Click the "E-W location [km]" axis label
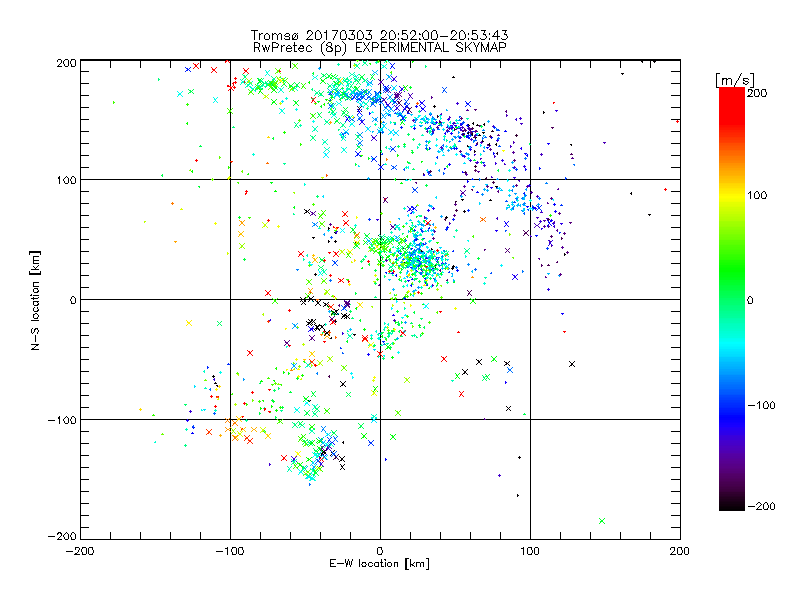This screenshot has width=800, height=600. coord(379,563)
